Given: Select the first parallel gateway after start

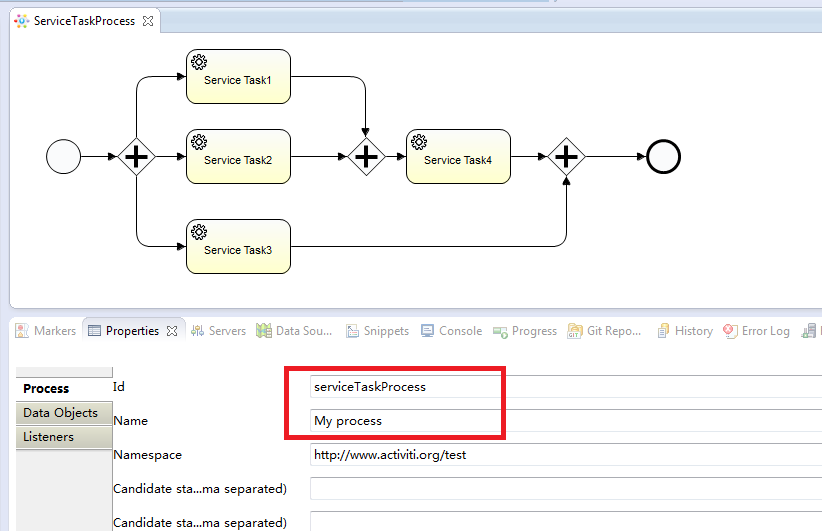Looking at the screenshot, I should click(136, 157).
